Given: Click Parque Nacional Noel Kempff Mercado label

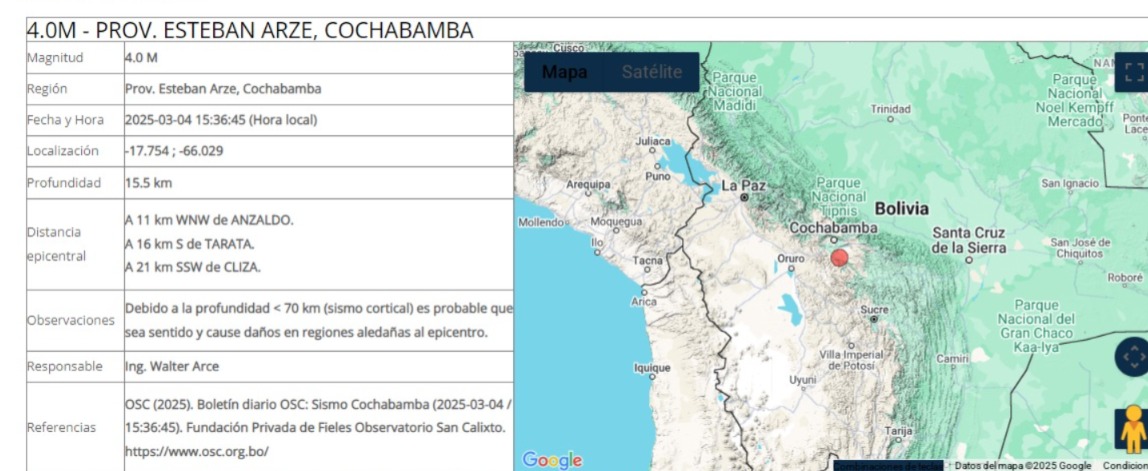Looking at the screenshot, I should [1073, 100].
